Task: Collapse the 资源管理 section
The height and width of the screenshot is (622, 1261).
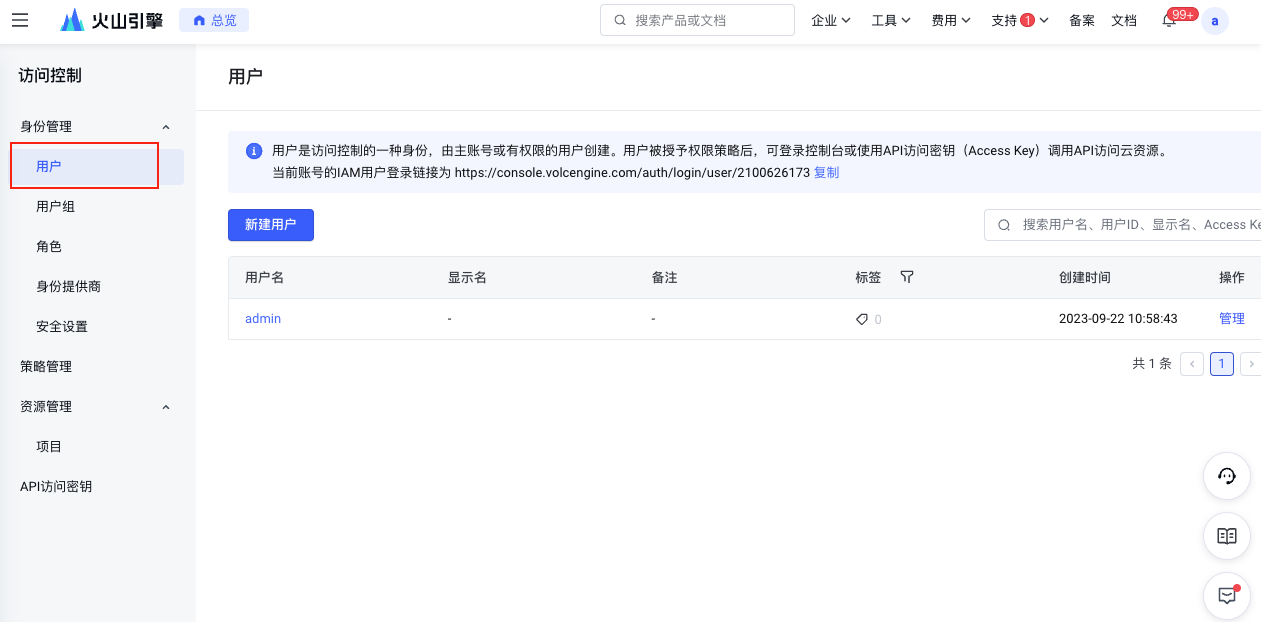Action: click(166, 407)
